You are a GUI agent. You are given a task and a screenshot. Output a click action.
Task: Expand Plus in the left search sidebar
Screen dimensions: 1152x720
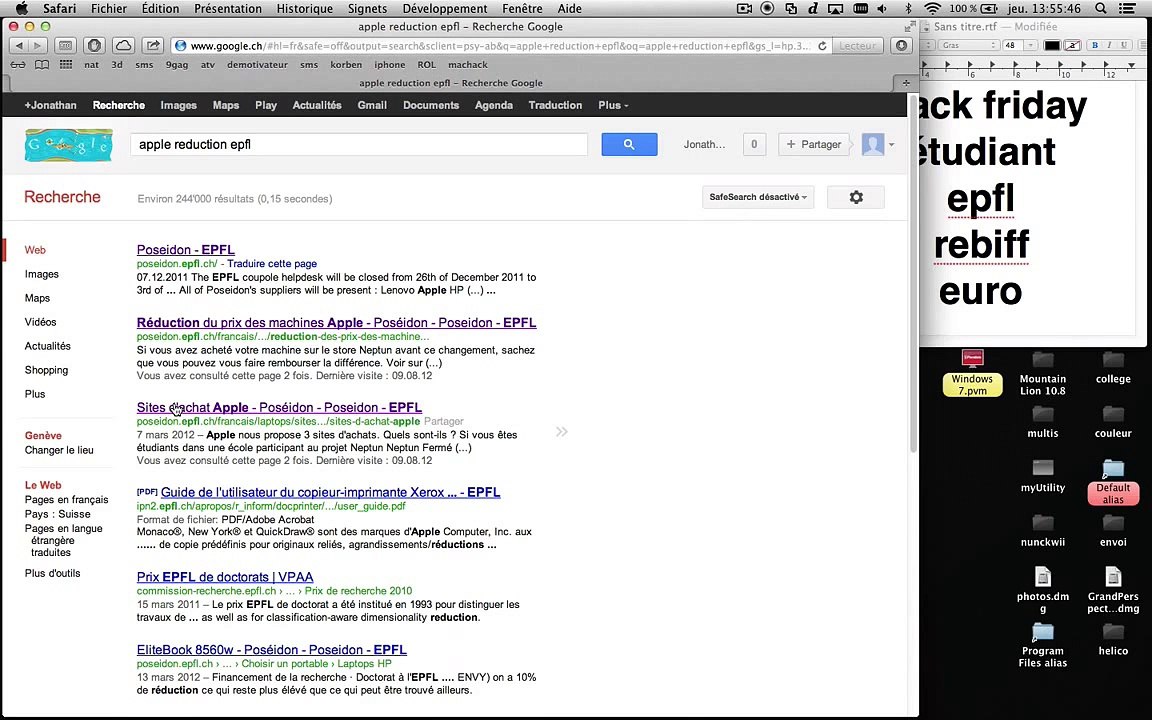tap(35, 394)
